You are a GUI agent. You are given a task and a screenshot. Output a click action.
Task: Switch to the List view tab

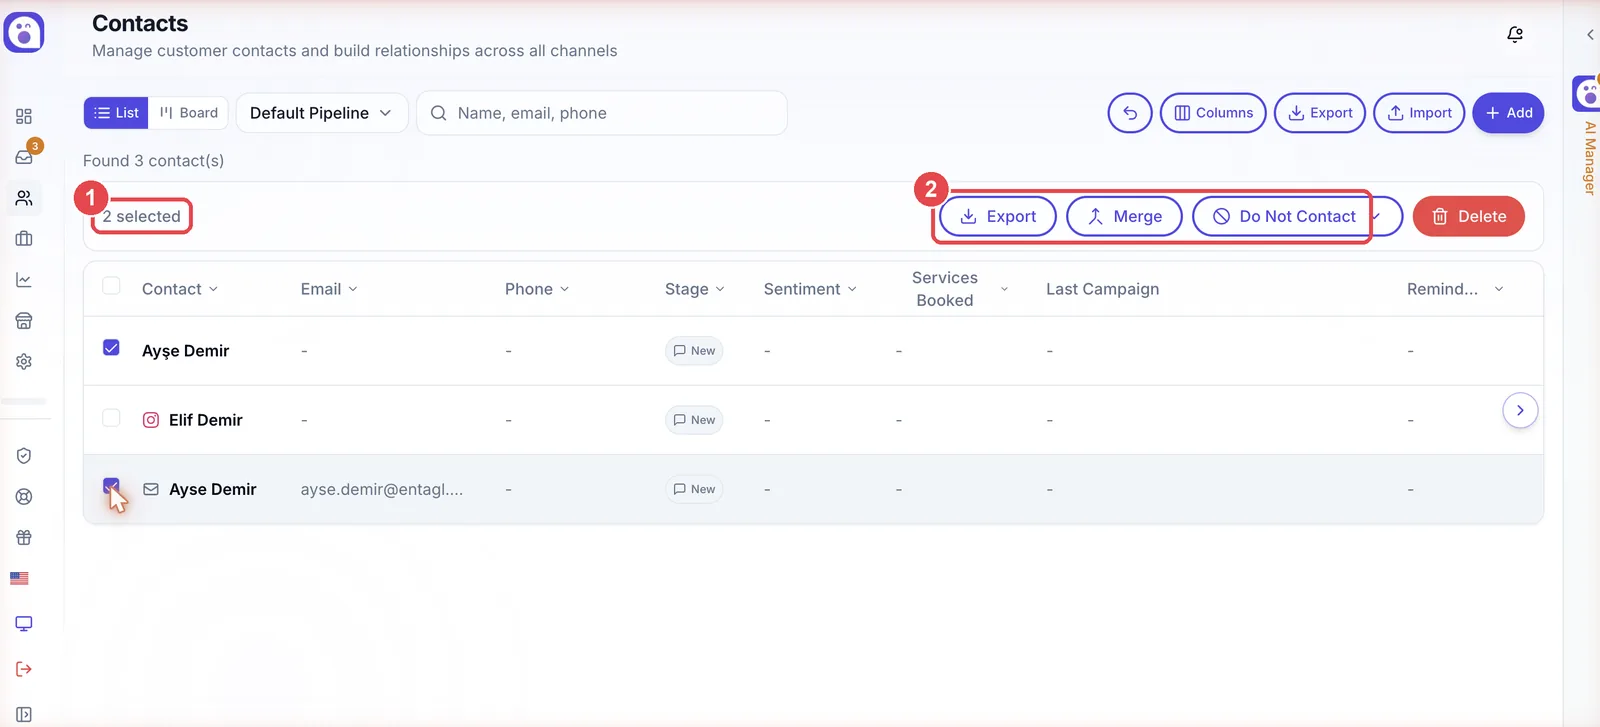[116, 113]
